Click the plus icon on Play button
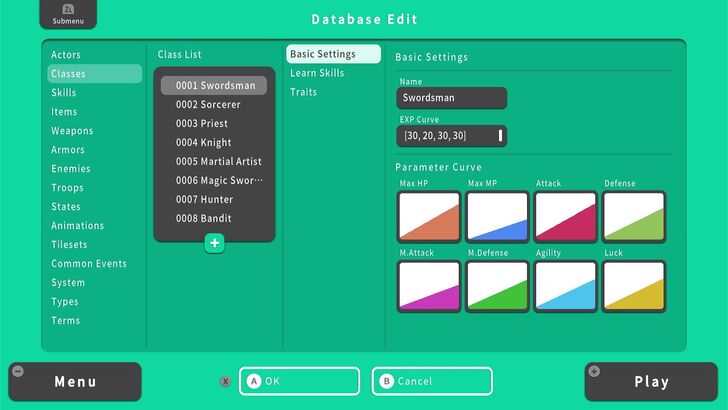The width and height of the screenshot is (728, 410). pos(594,371)
